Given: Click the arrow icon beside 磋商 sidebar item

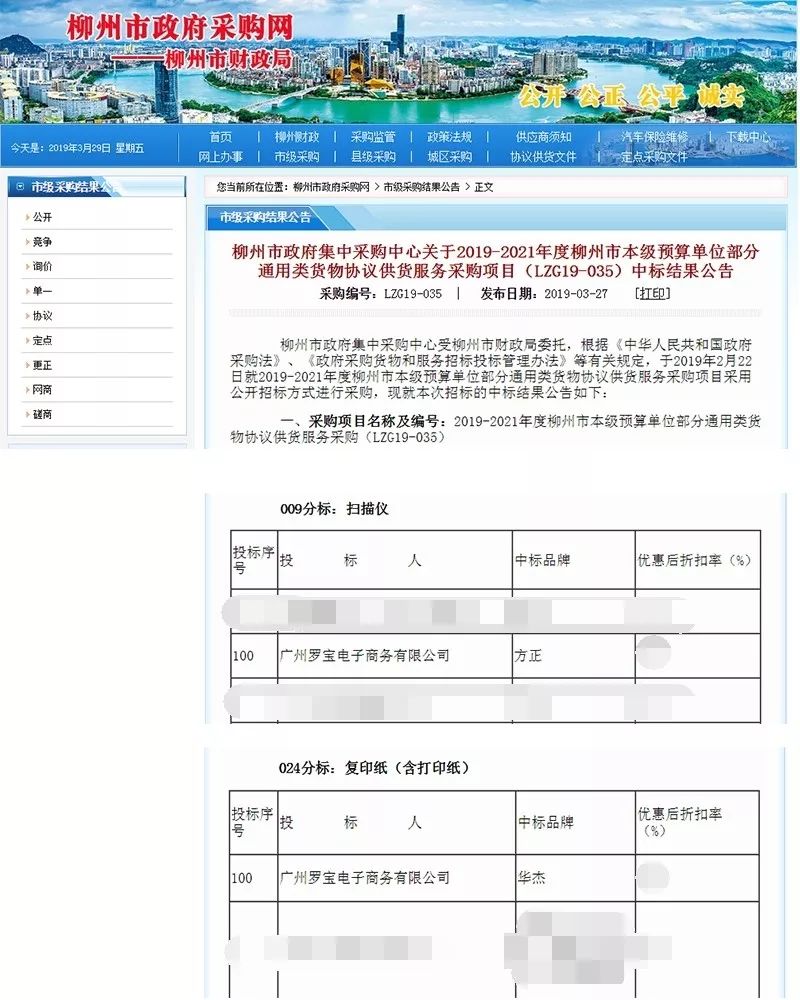Looking at the screenshot, I should [27, 412].
